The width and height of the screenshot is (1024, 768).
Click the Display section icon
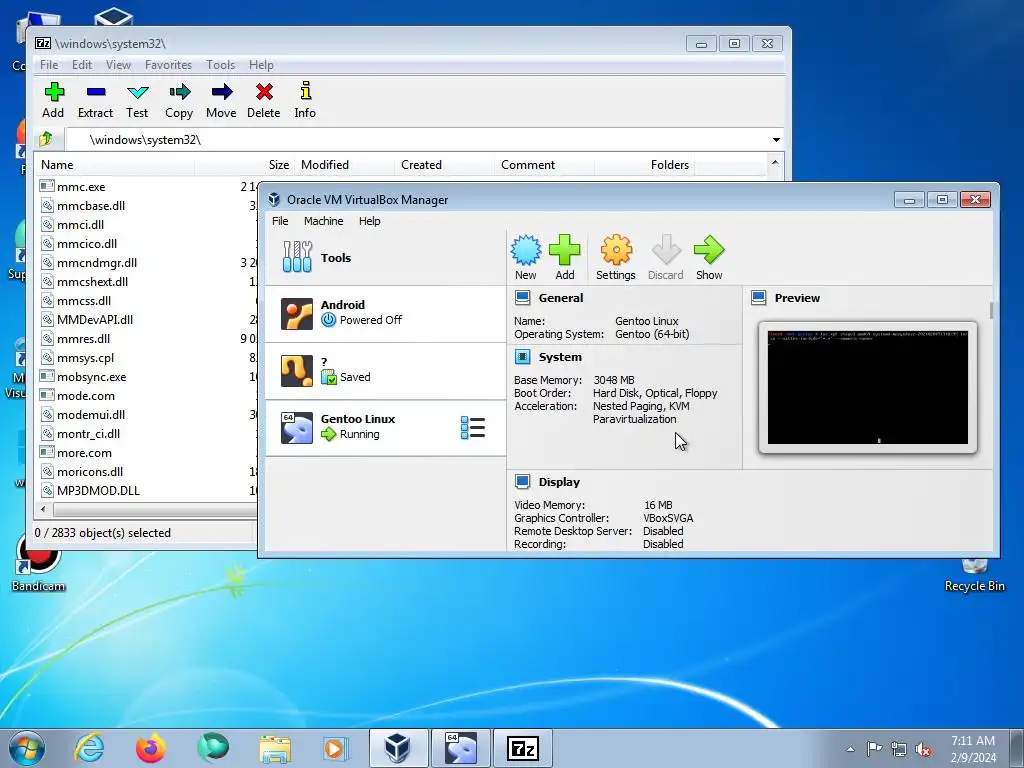(x=522, y=482)
